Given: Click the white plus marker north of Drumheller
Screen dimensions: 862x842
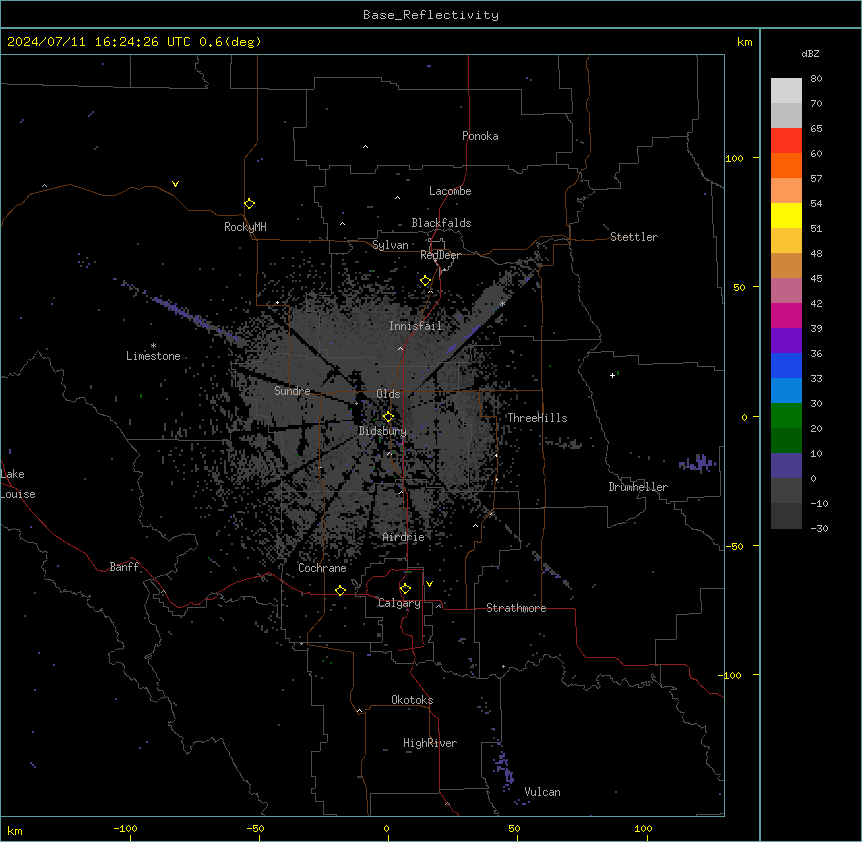Looking at the screenshot, I should (x=612, y=375).
